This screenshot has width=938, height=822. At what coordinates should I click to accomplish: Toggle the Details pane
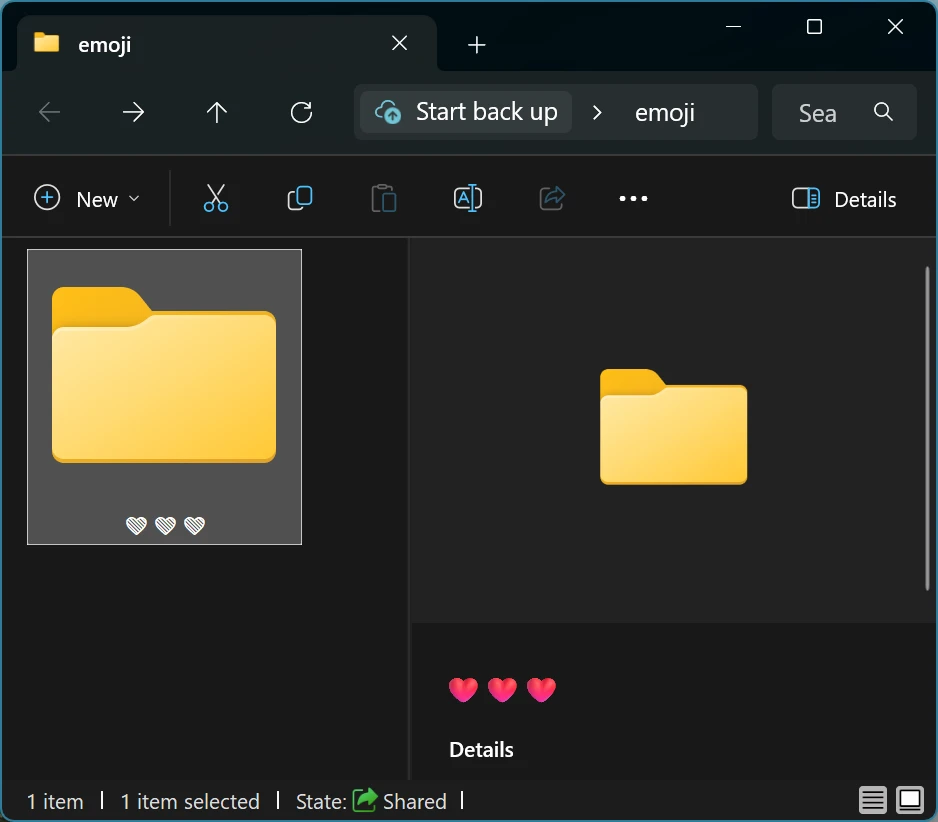[x=843, y=199]
